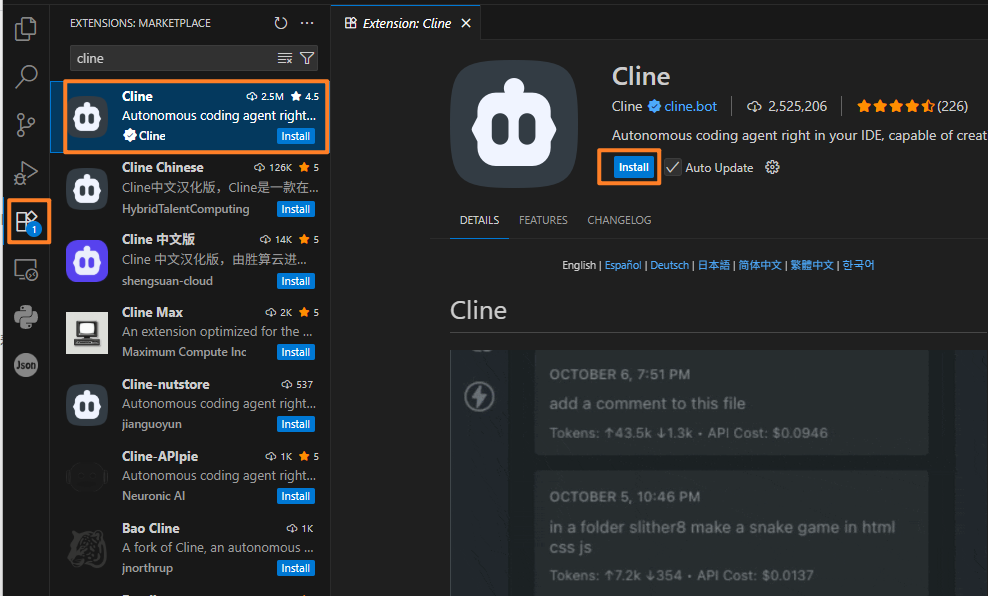Click the Bao Cline tiger icon
The height and width of the screenshot is (596, 988).
point(87,549)
